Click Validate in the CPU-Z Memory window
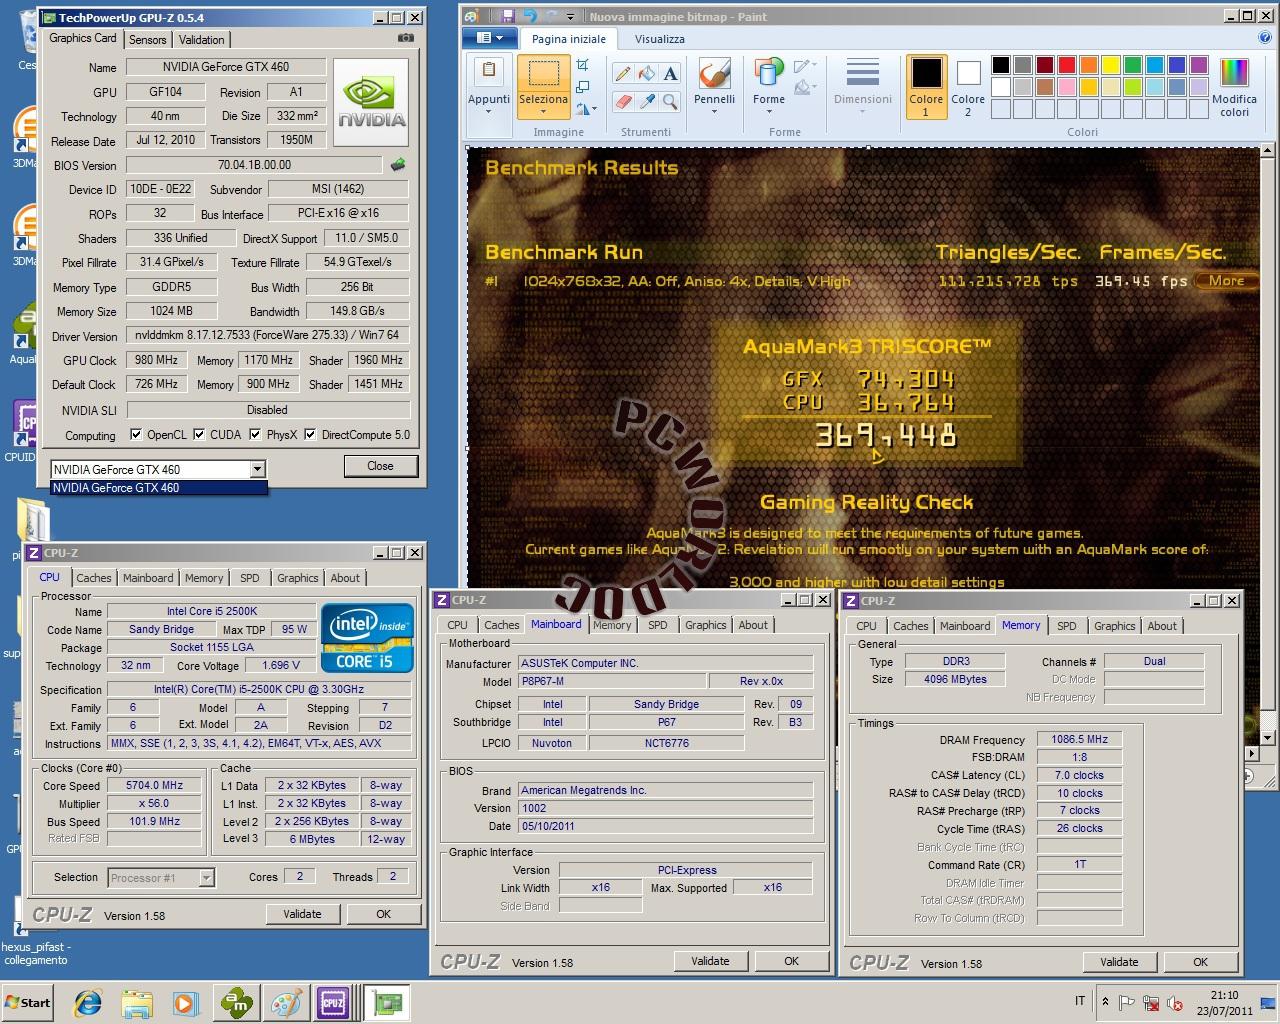The image size is (1280, 1024). click(1119, 962)
